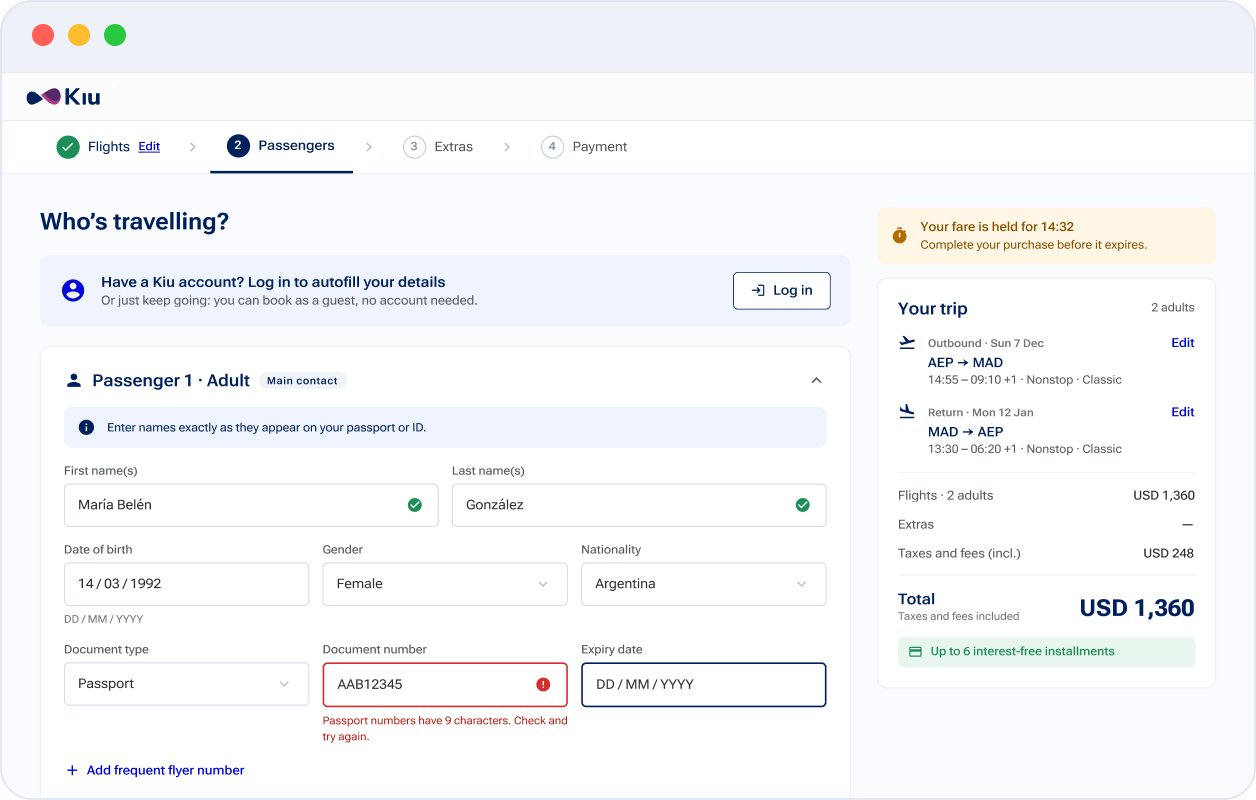Click the Log in button
This screenshot has height=800, width=1256.
(781, 290)
